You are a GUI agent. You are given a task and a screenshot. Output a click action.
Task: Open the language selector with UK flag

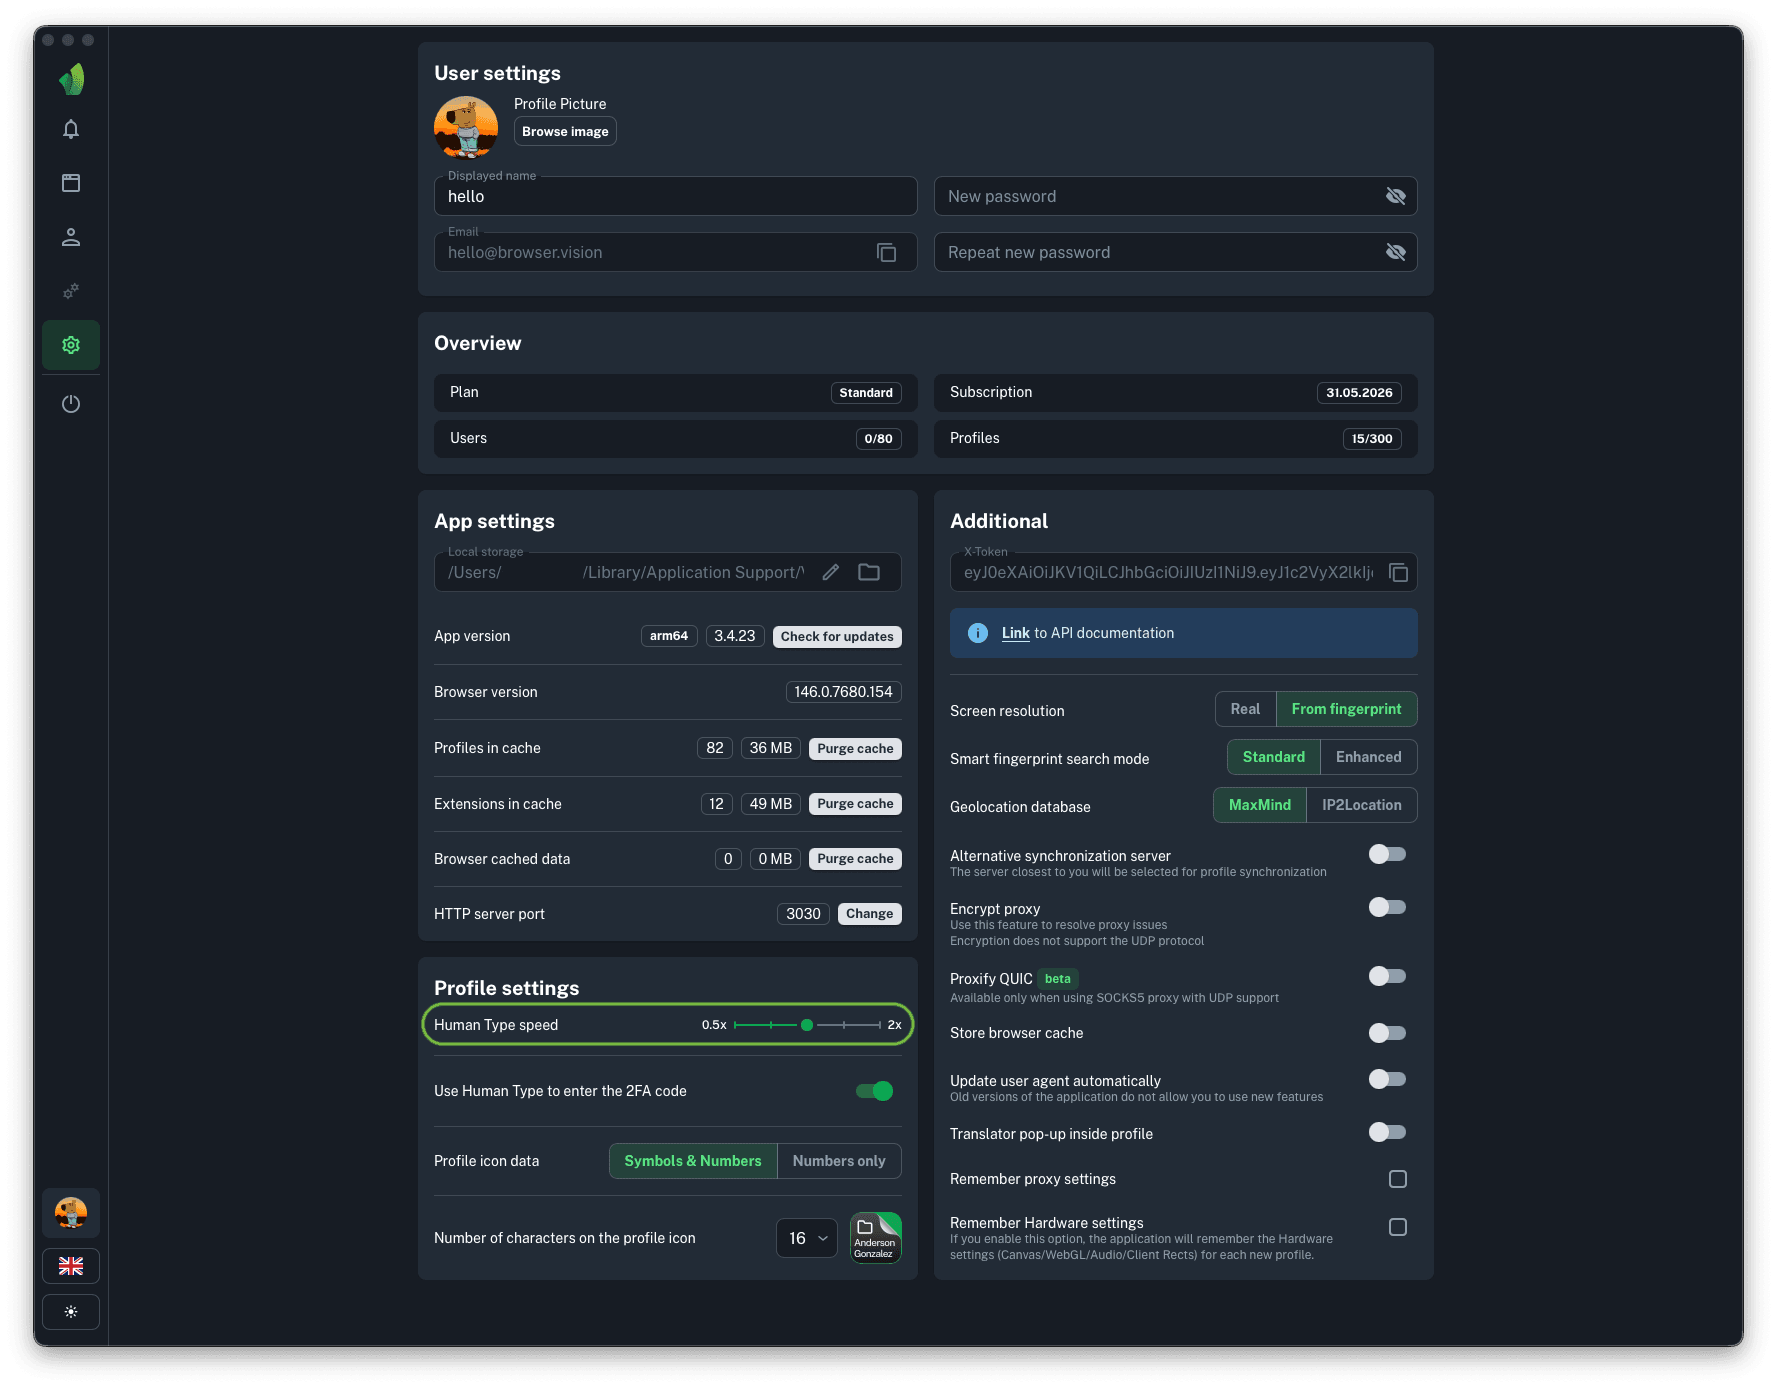coord(71,1266)
